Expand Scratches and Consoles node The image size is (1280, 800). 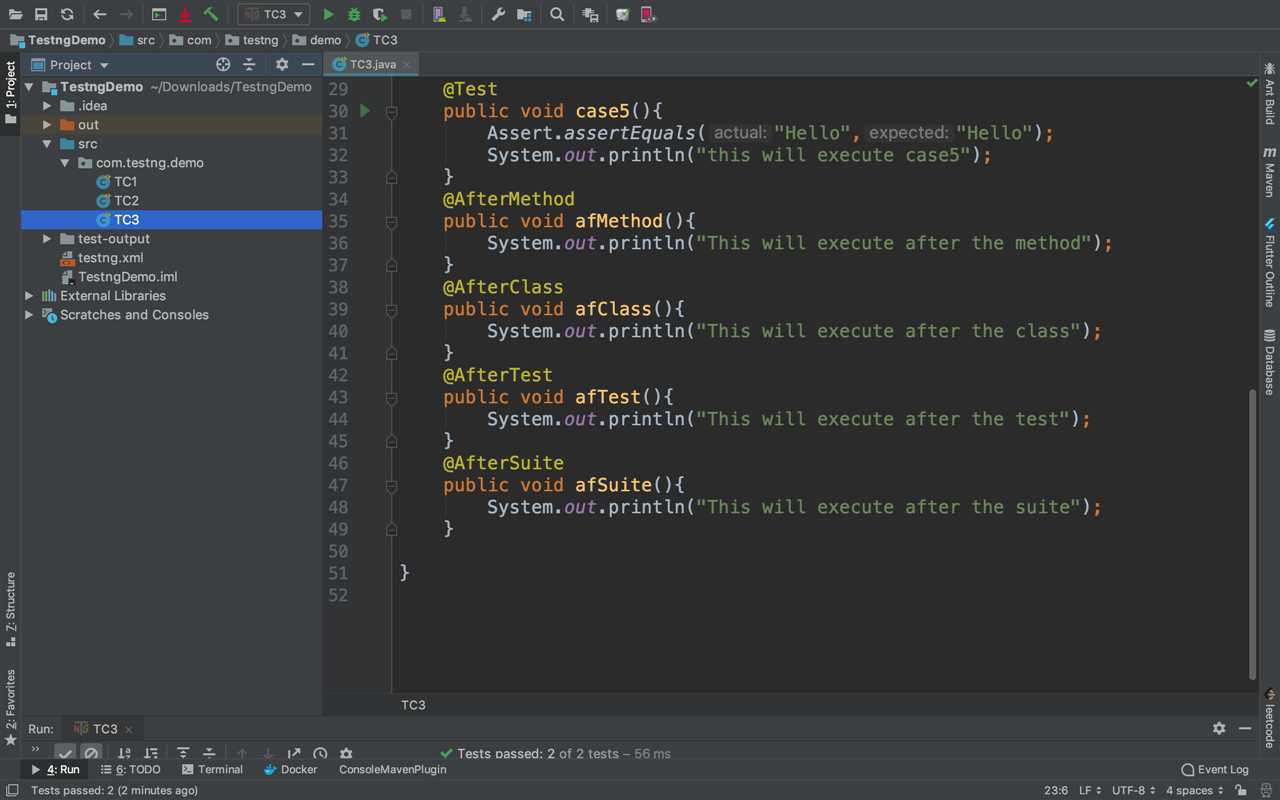(x=29, y=315)
